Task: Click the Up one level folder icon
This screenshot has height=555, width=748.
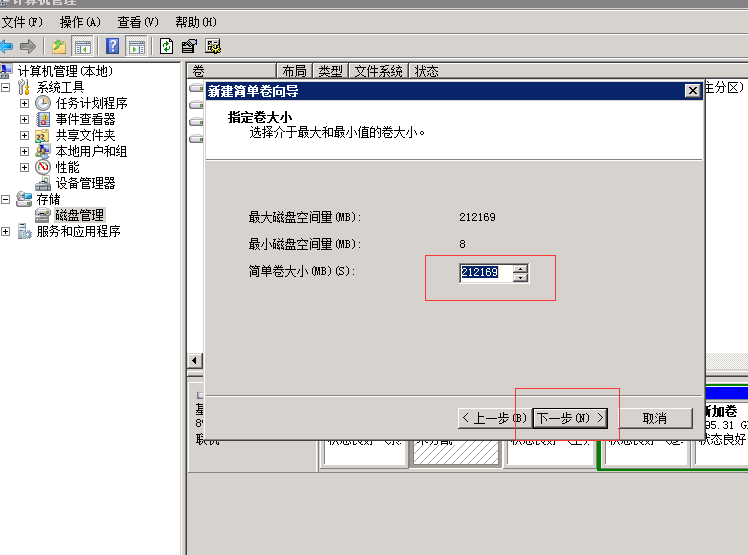Action: [59, 46]
